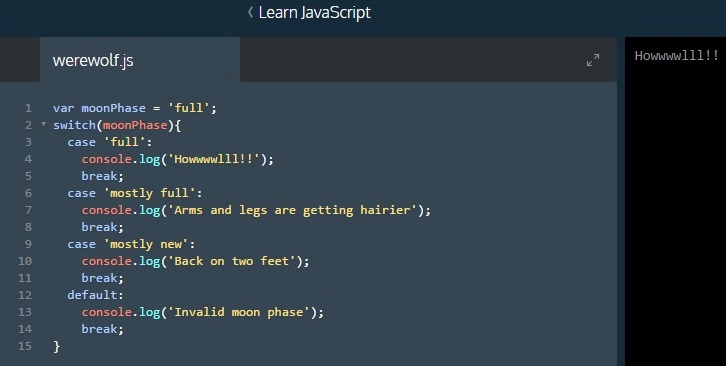Viewport: 726px width, 366px height.
Task: Click Howwwwlll!! output in the console panel
Action: [x=676, y=56]
